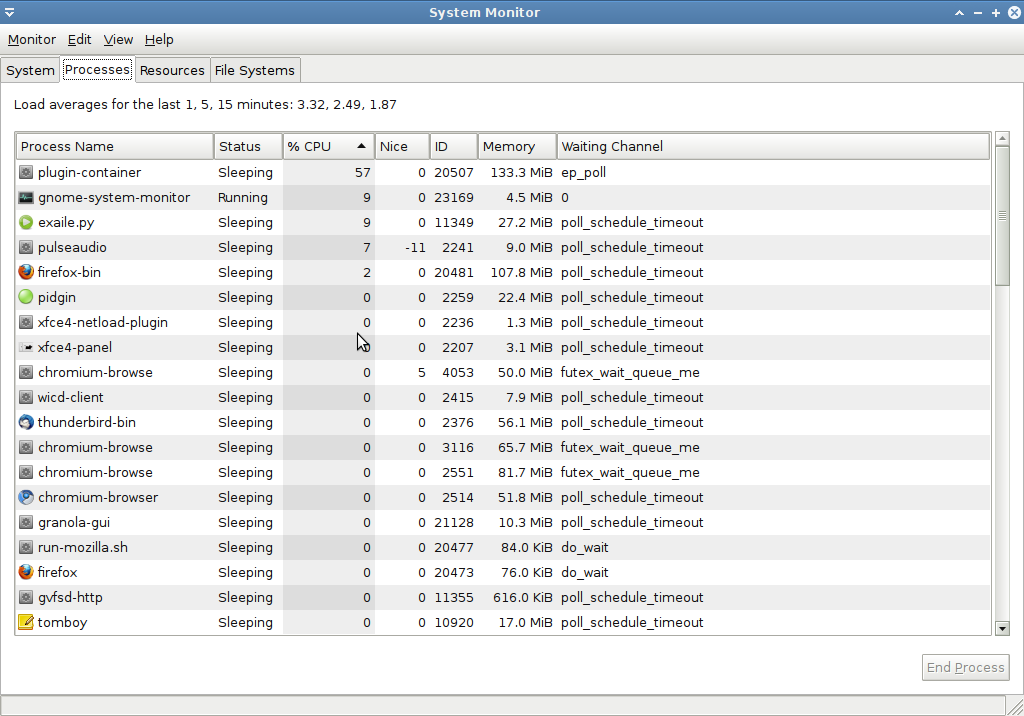This screenshot has width=1024, height=716.
Task: Select the firefox-bin process name
Action: pos(69,272)
